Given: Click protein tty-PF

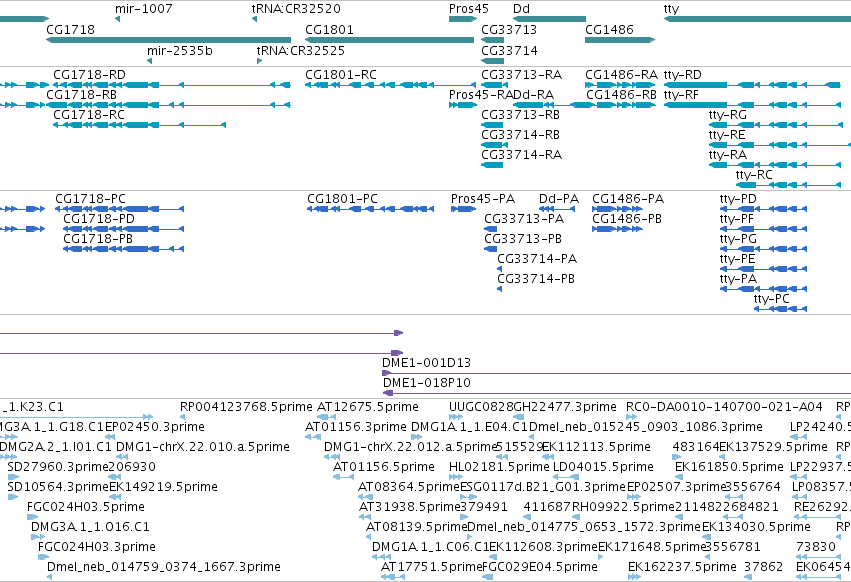Looking at the screenshot, I should pos(764,229).
